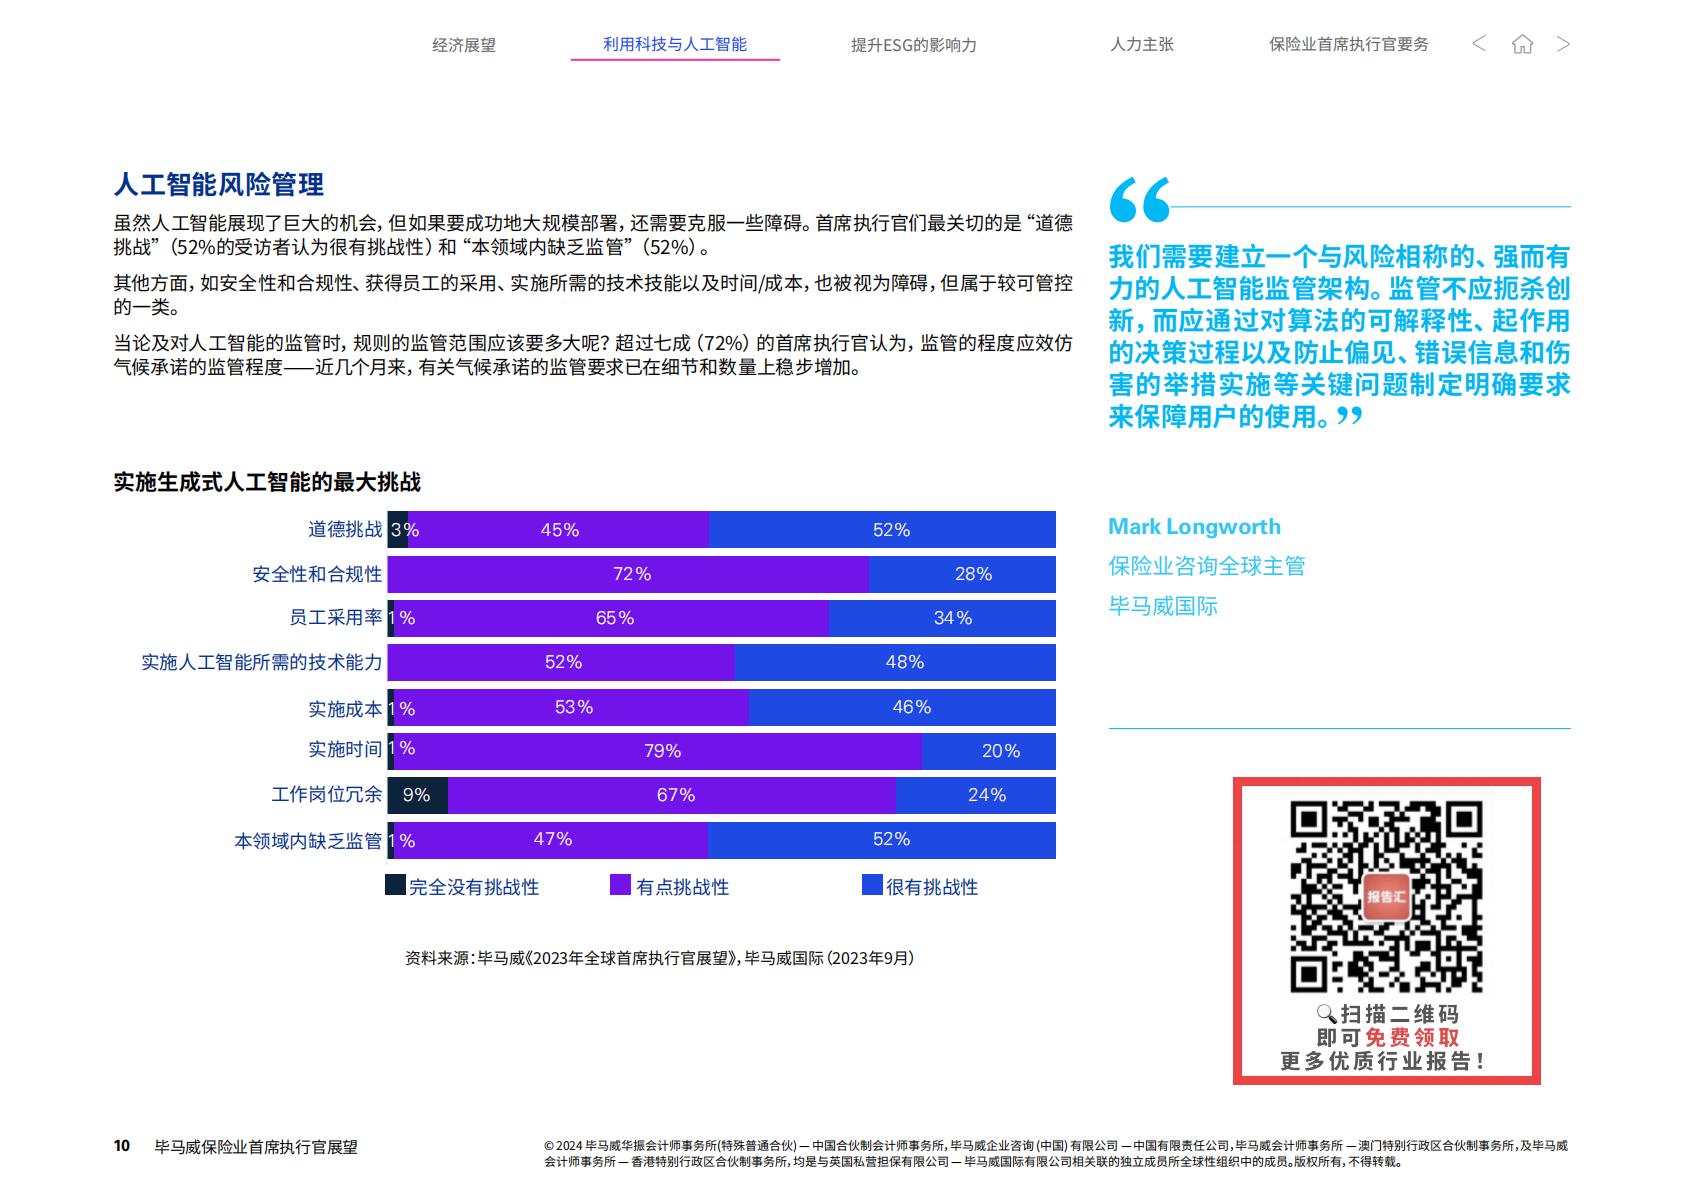
Task: Open 保险业首席执行官要务 tab
Action: click(x=1348, y=45)
